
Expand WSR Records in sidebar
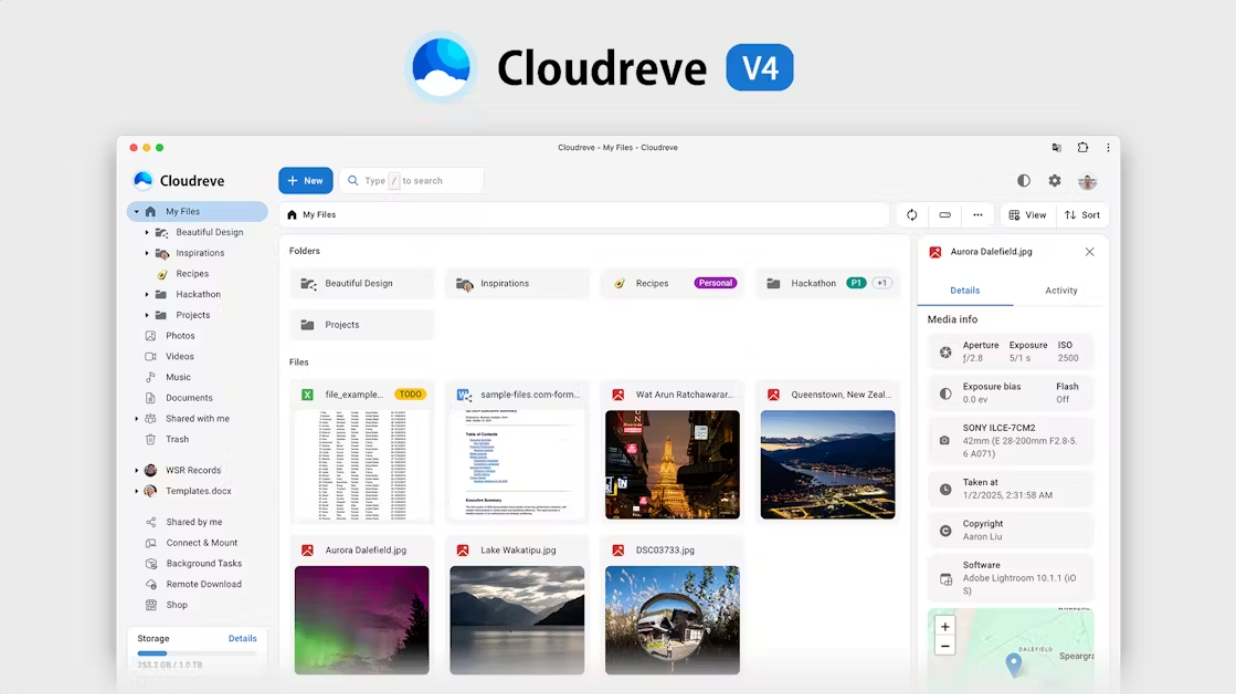[x=137, y=470]
